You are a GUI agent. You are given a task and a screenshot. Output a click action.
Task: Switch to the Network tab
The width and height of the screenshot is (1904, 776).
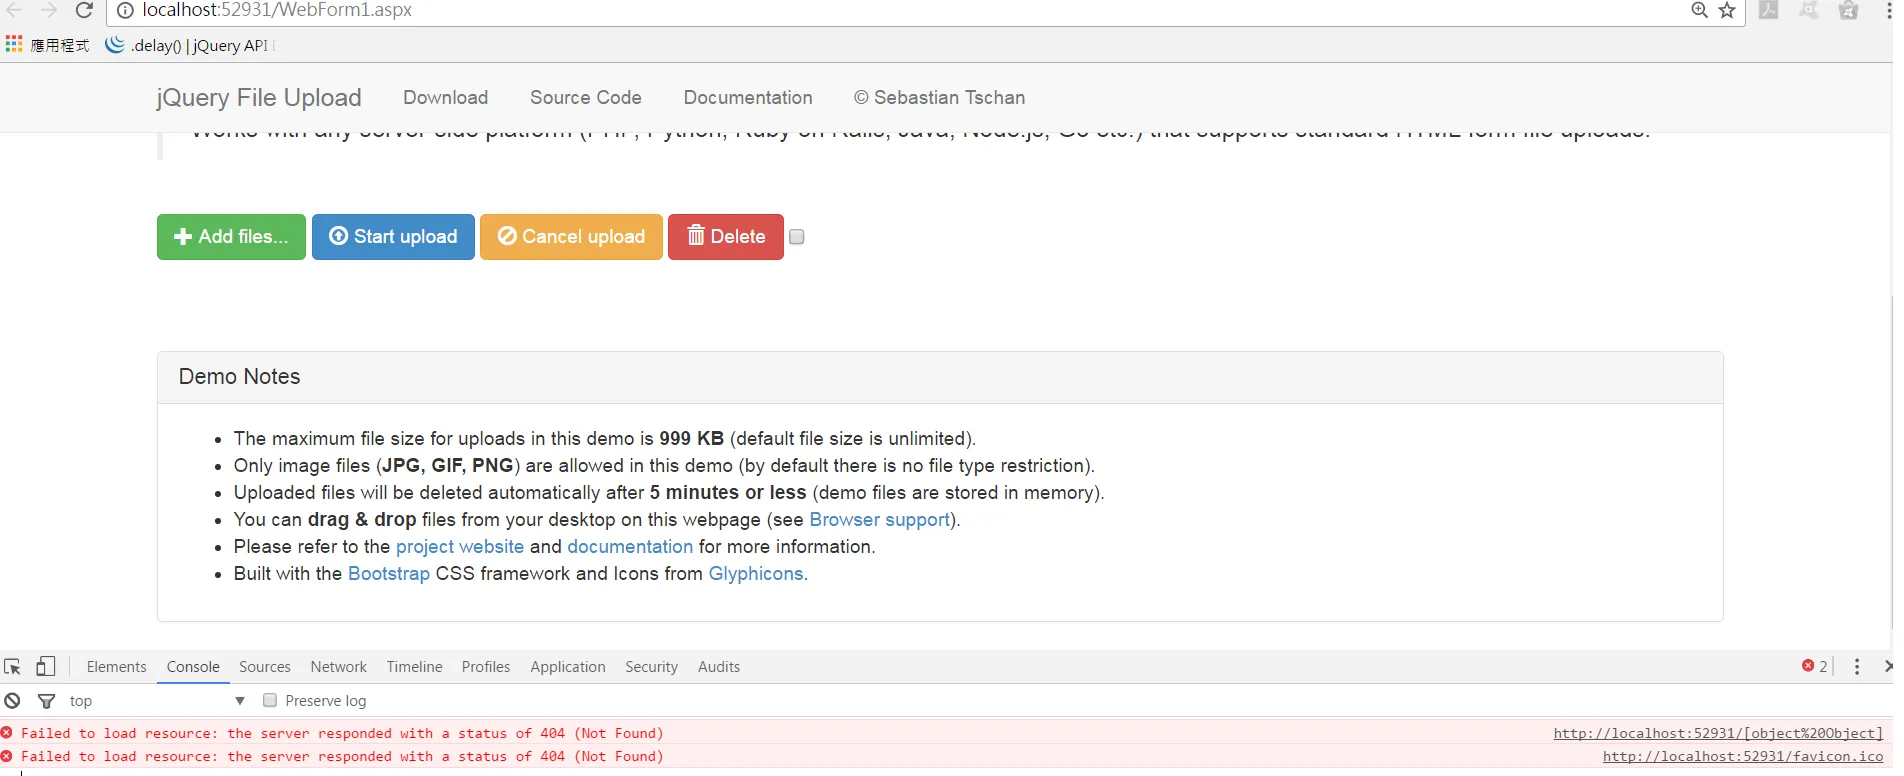(339, 667)
